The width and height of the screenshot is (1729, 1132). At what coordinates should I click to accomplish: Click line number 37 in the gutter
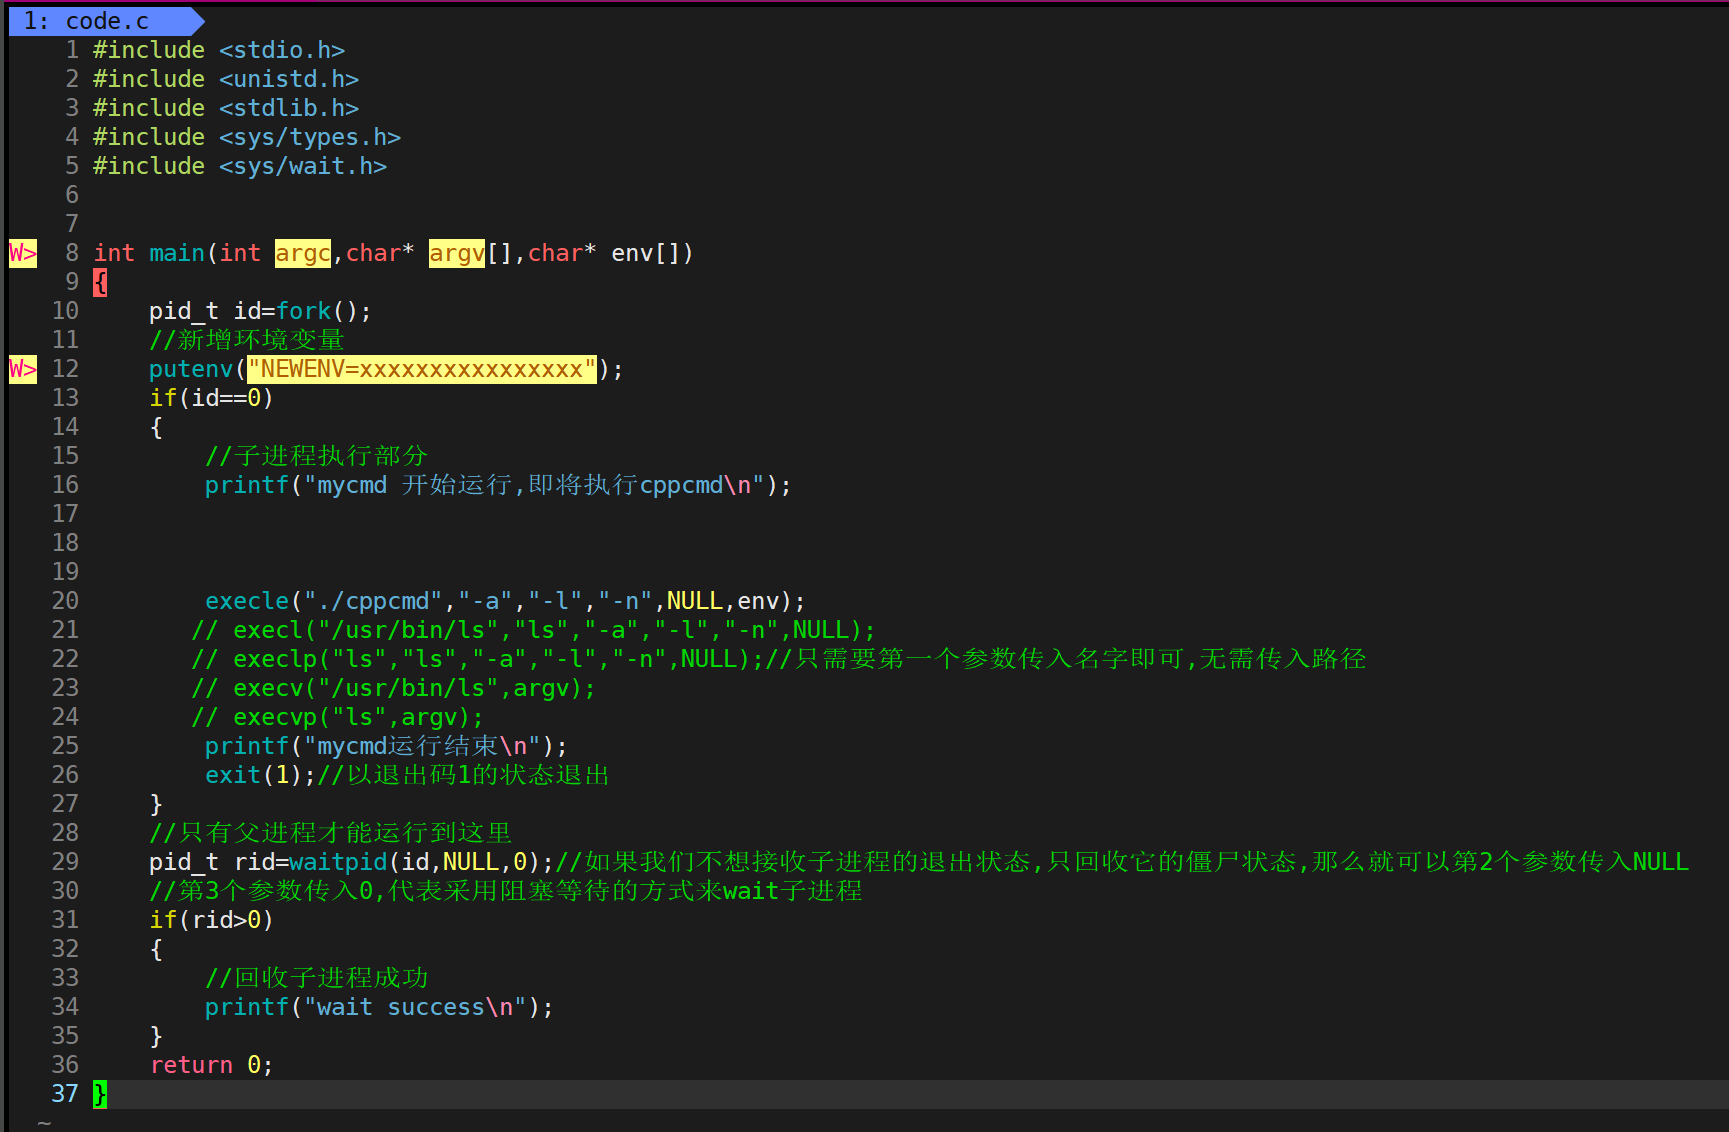tap(65, 1094)
